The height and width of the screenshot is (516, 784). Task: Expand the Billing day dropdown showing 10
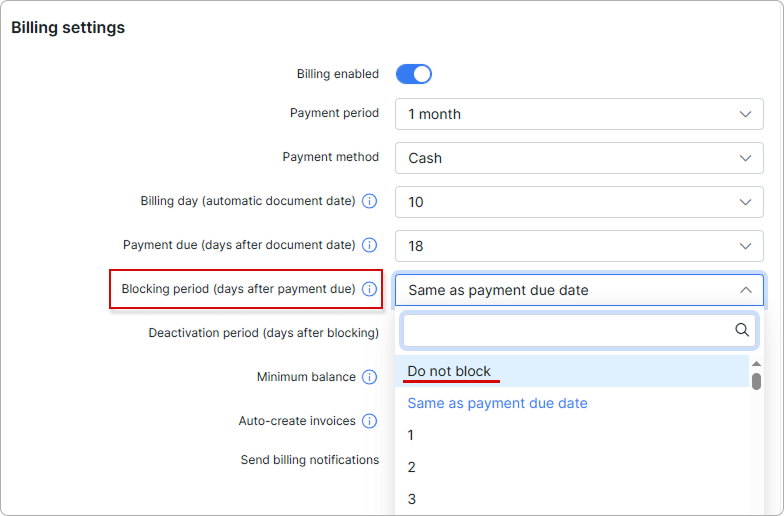579,202
